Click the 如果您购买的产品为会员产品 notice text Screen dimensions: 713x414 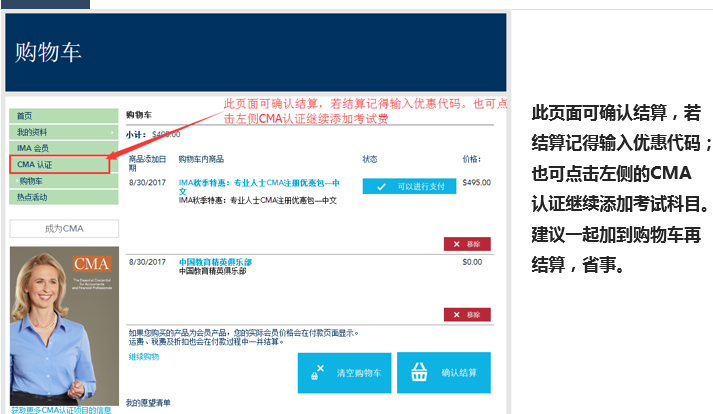point(244,337)
